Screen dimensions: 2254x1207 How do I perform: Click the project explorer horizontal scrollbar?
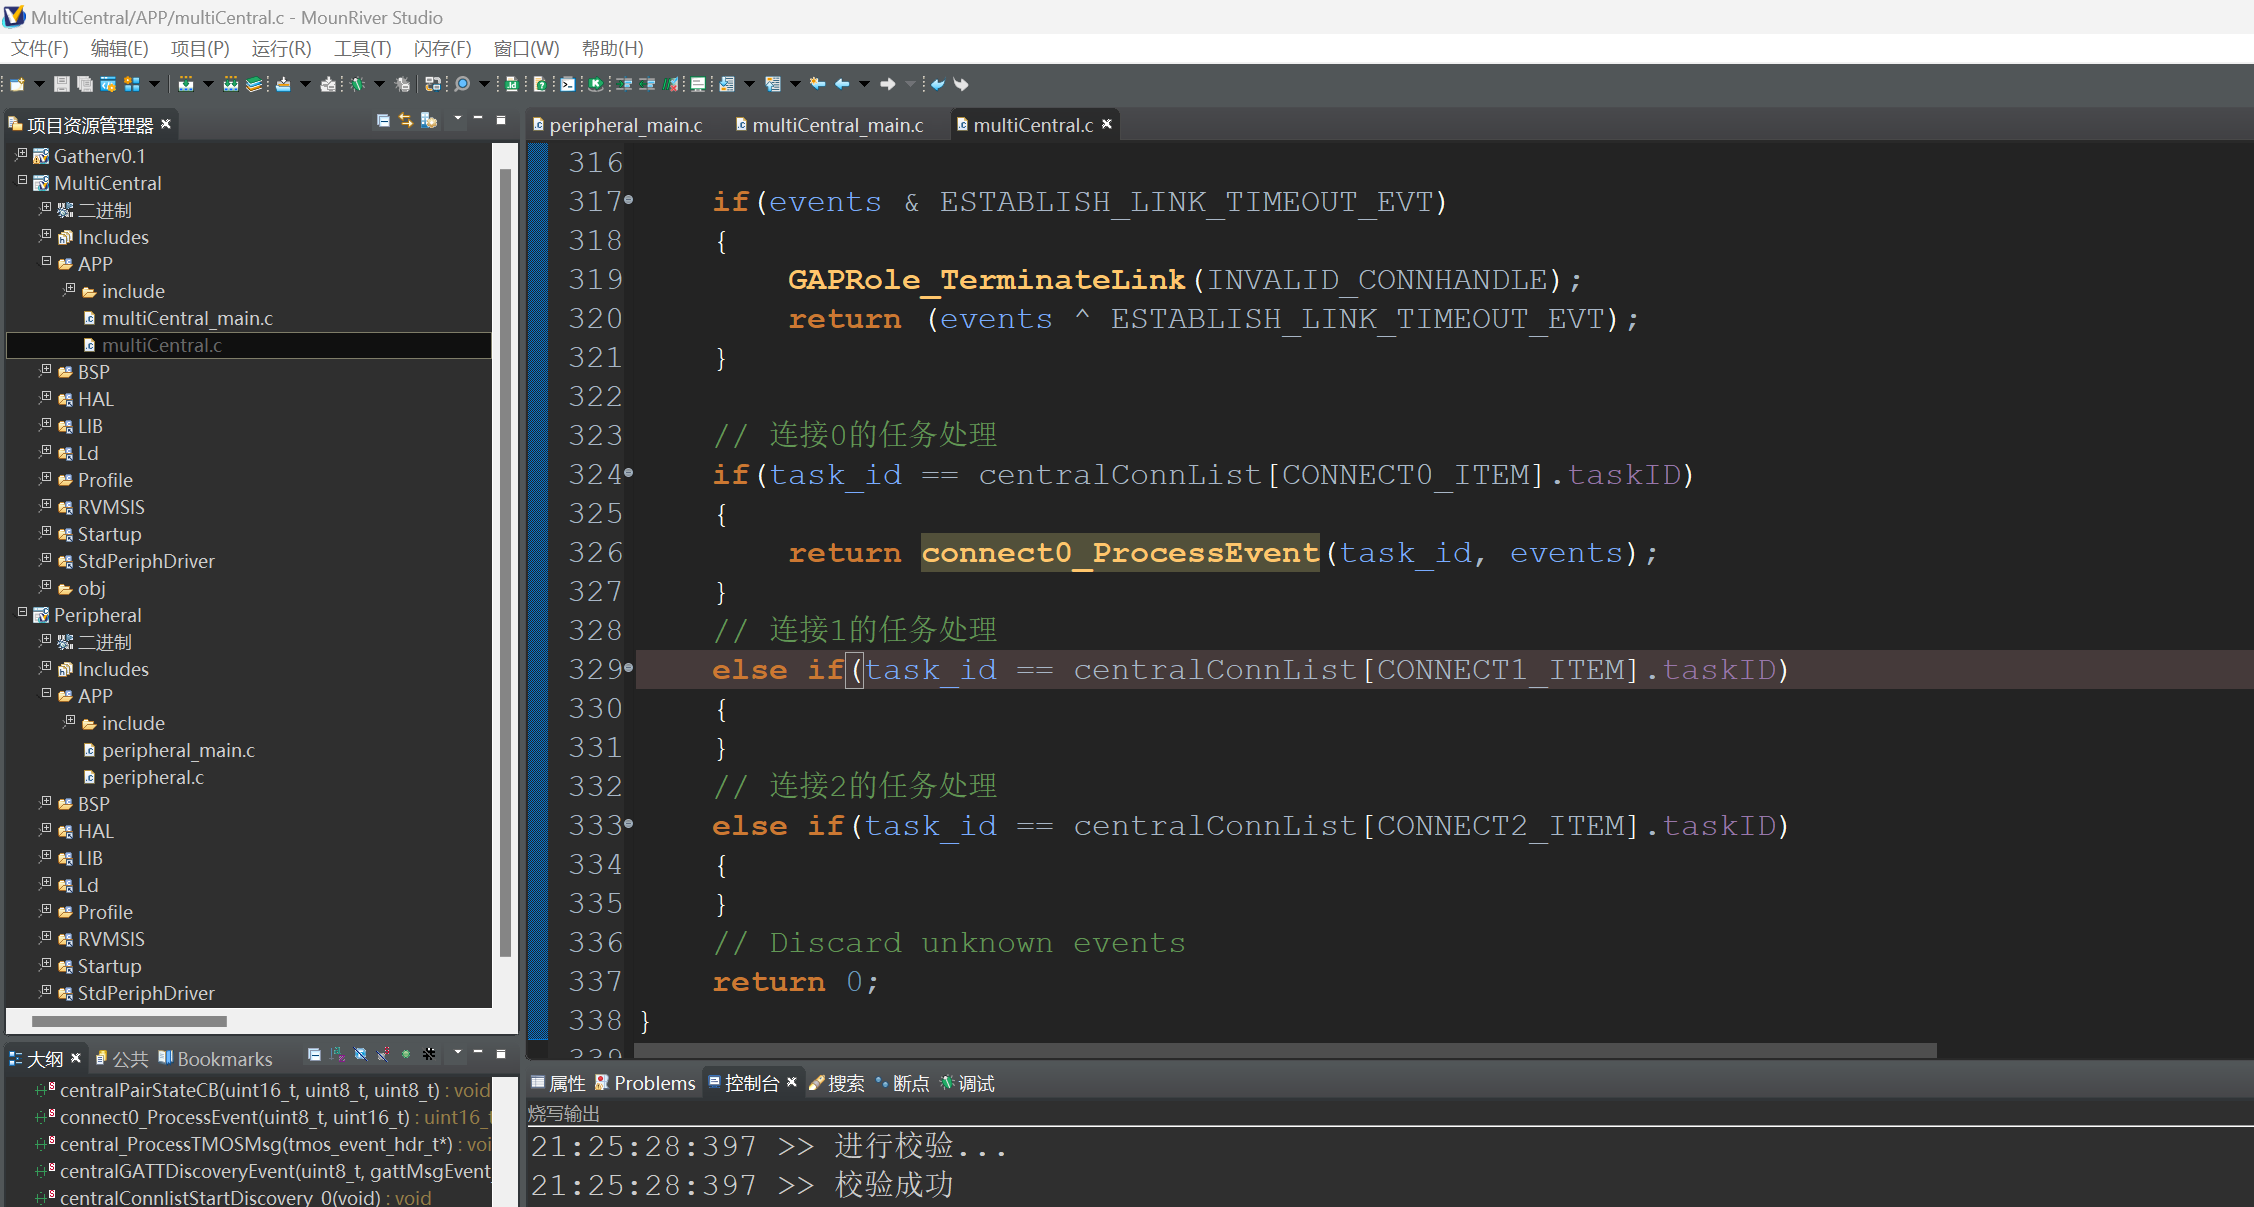click(129, 1021)
